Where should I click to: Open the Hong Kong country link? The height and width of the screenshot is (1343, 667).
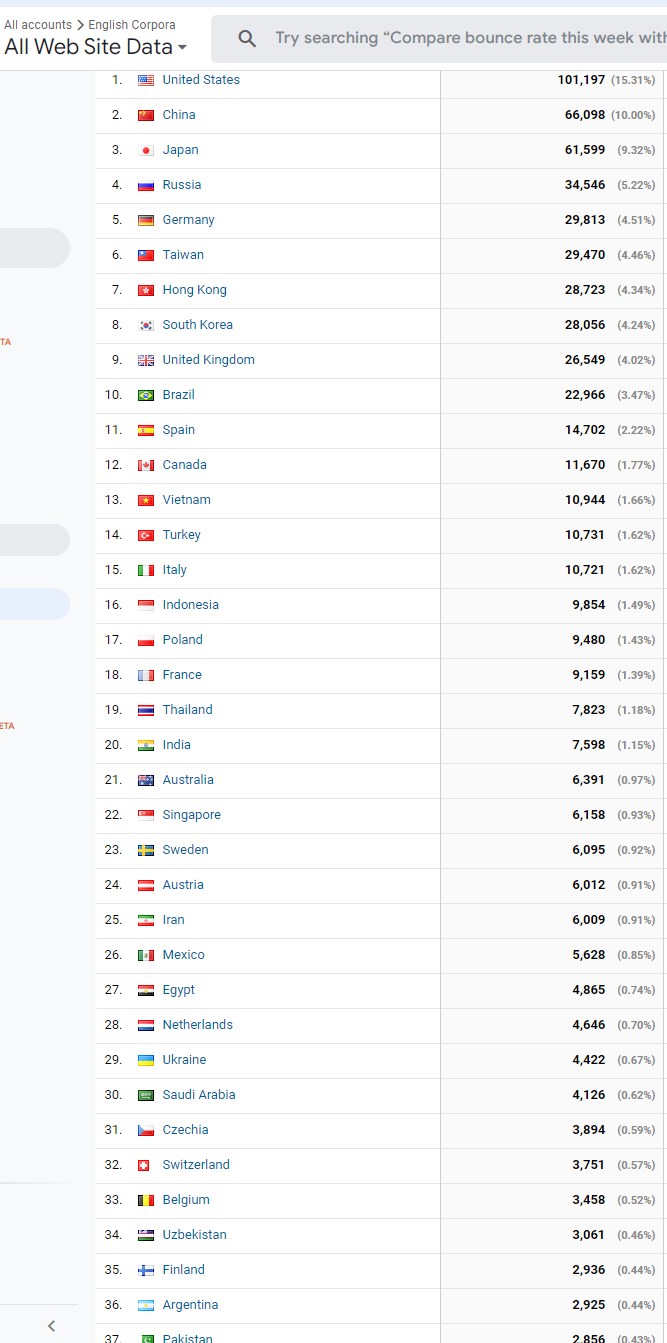(x=194, y=290)
